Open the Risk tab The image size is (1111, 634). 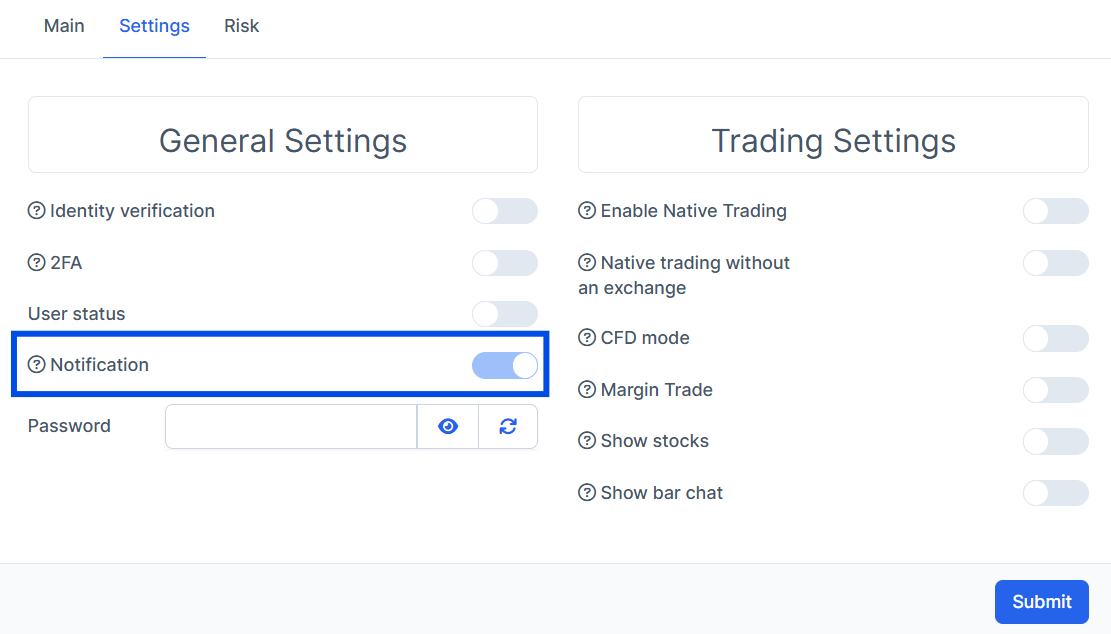pyautogui.click(x=241, y=26)
